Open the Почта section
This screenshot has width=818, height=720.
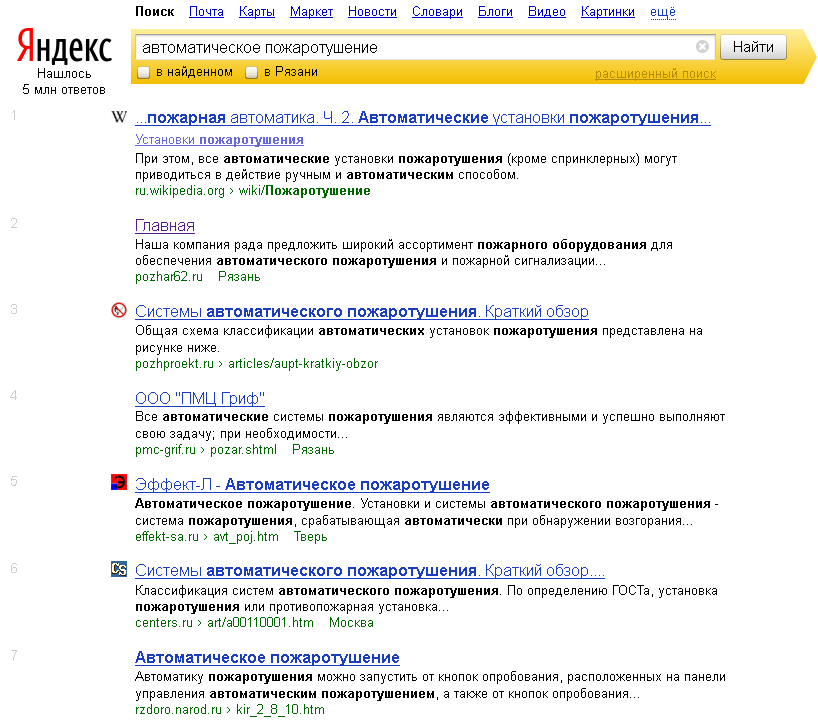pos(205,12)
